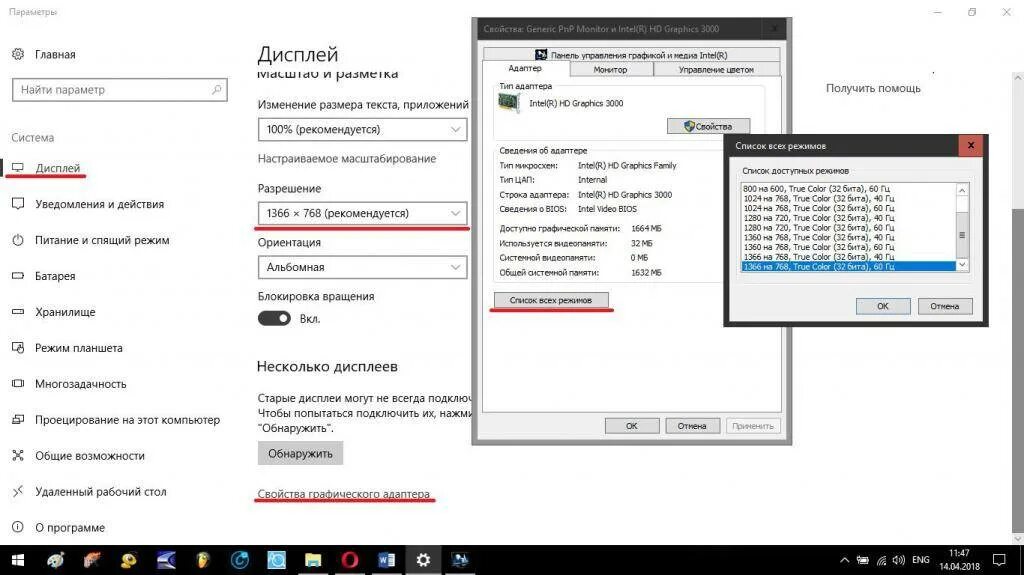The width and height of the screenshot is (1024, 575).
Task: Click the search magnifier in Найти параметр
Action: pos(216,90)
